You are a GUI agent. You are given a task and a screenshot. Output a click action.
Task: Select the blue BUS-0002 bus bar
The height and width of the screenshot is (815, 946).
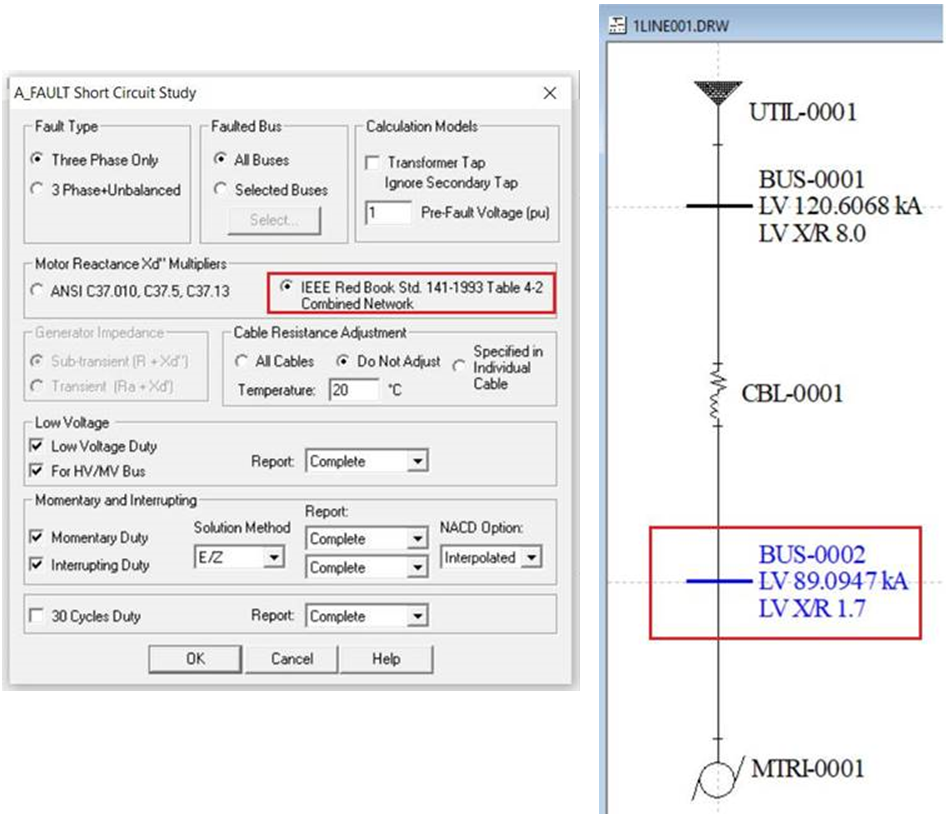(x=716, y=581)
